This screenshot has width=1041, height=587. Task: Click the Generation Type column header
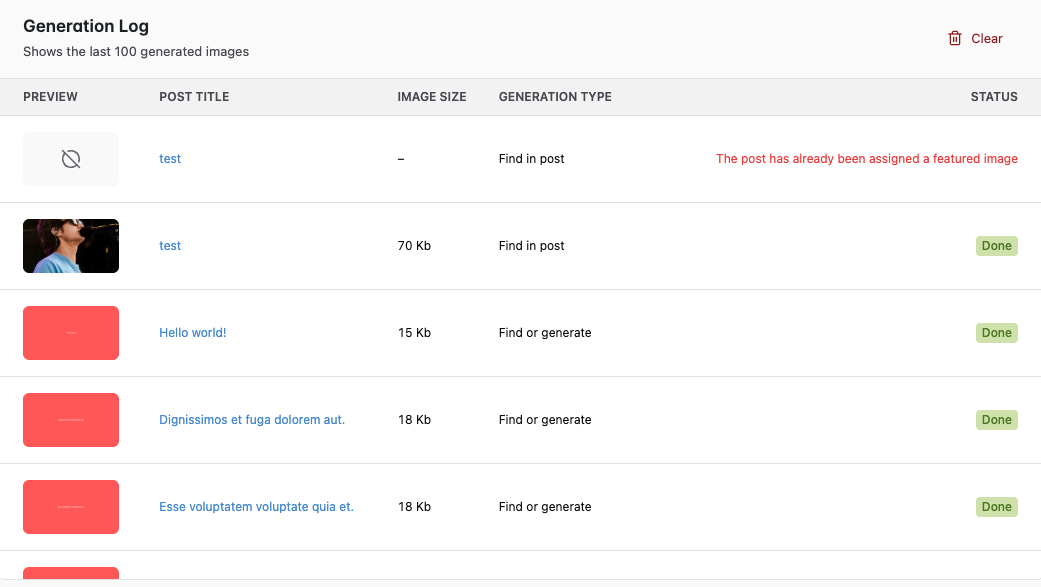pyautogui.click(x=555, y=97)
